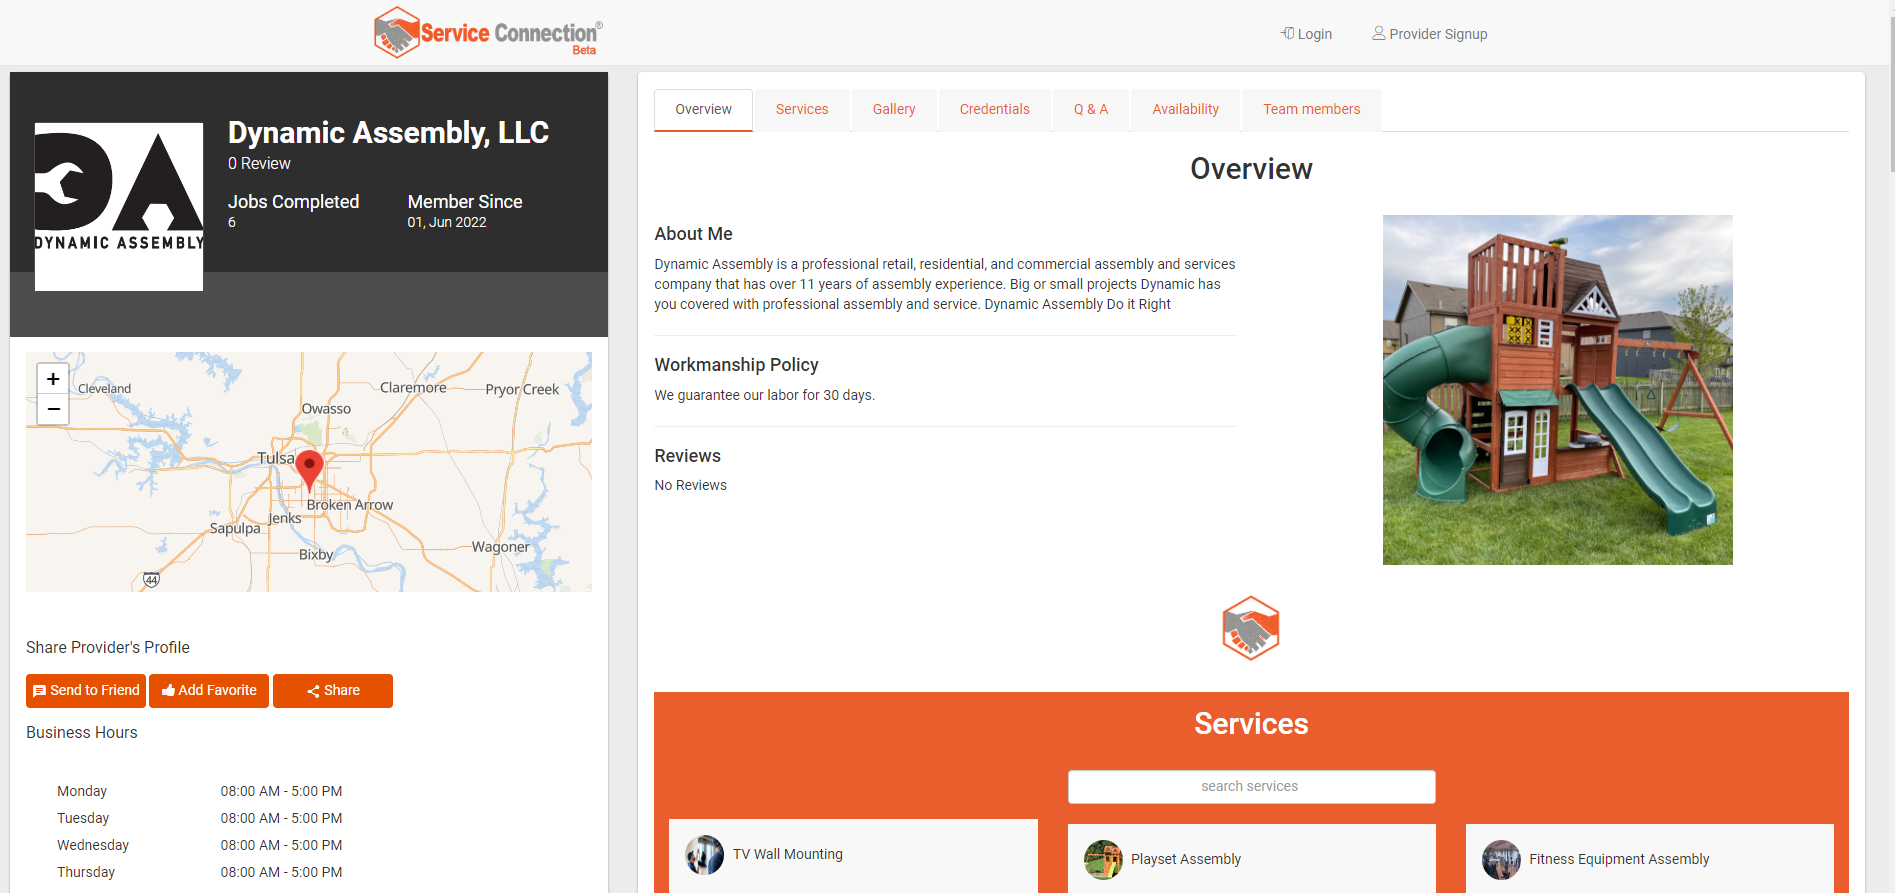
Task: Click the red location pin on map
Action: click(x=310, y=468)
